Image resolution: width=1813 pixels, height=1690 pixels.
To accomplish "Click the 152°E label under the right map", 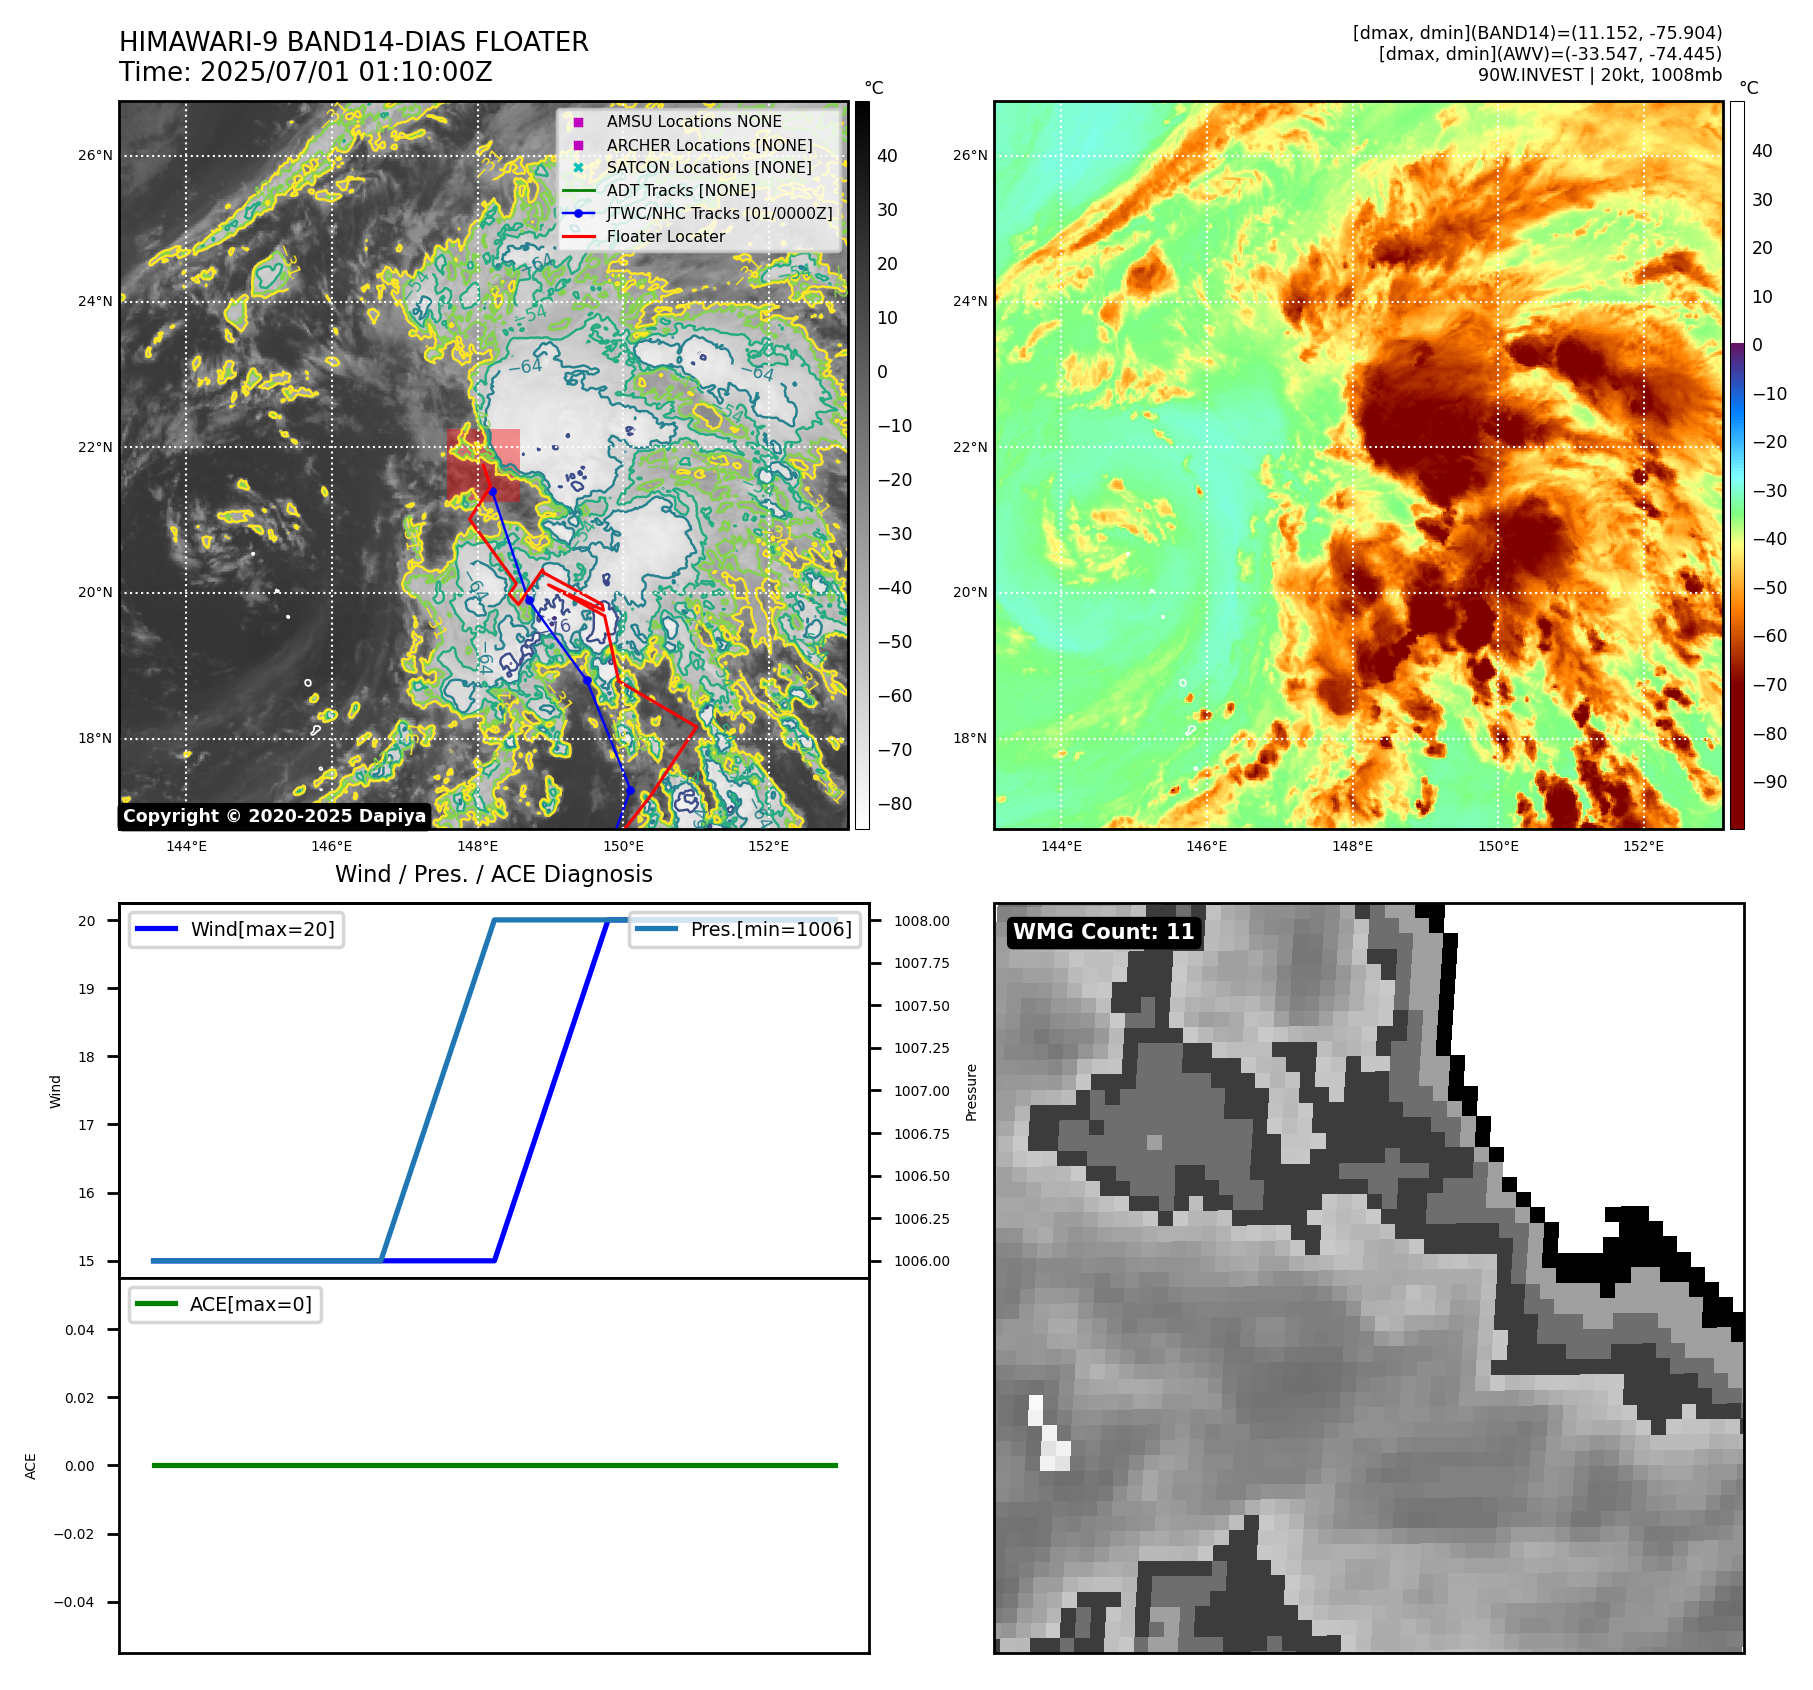I will click(1644, 846).
